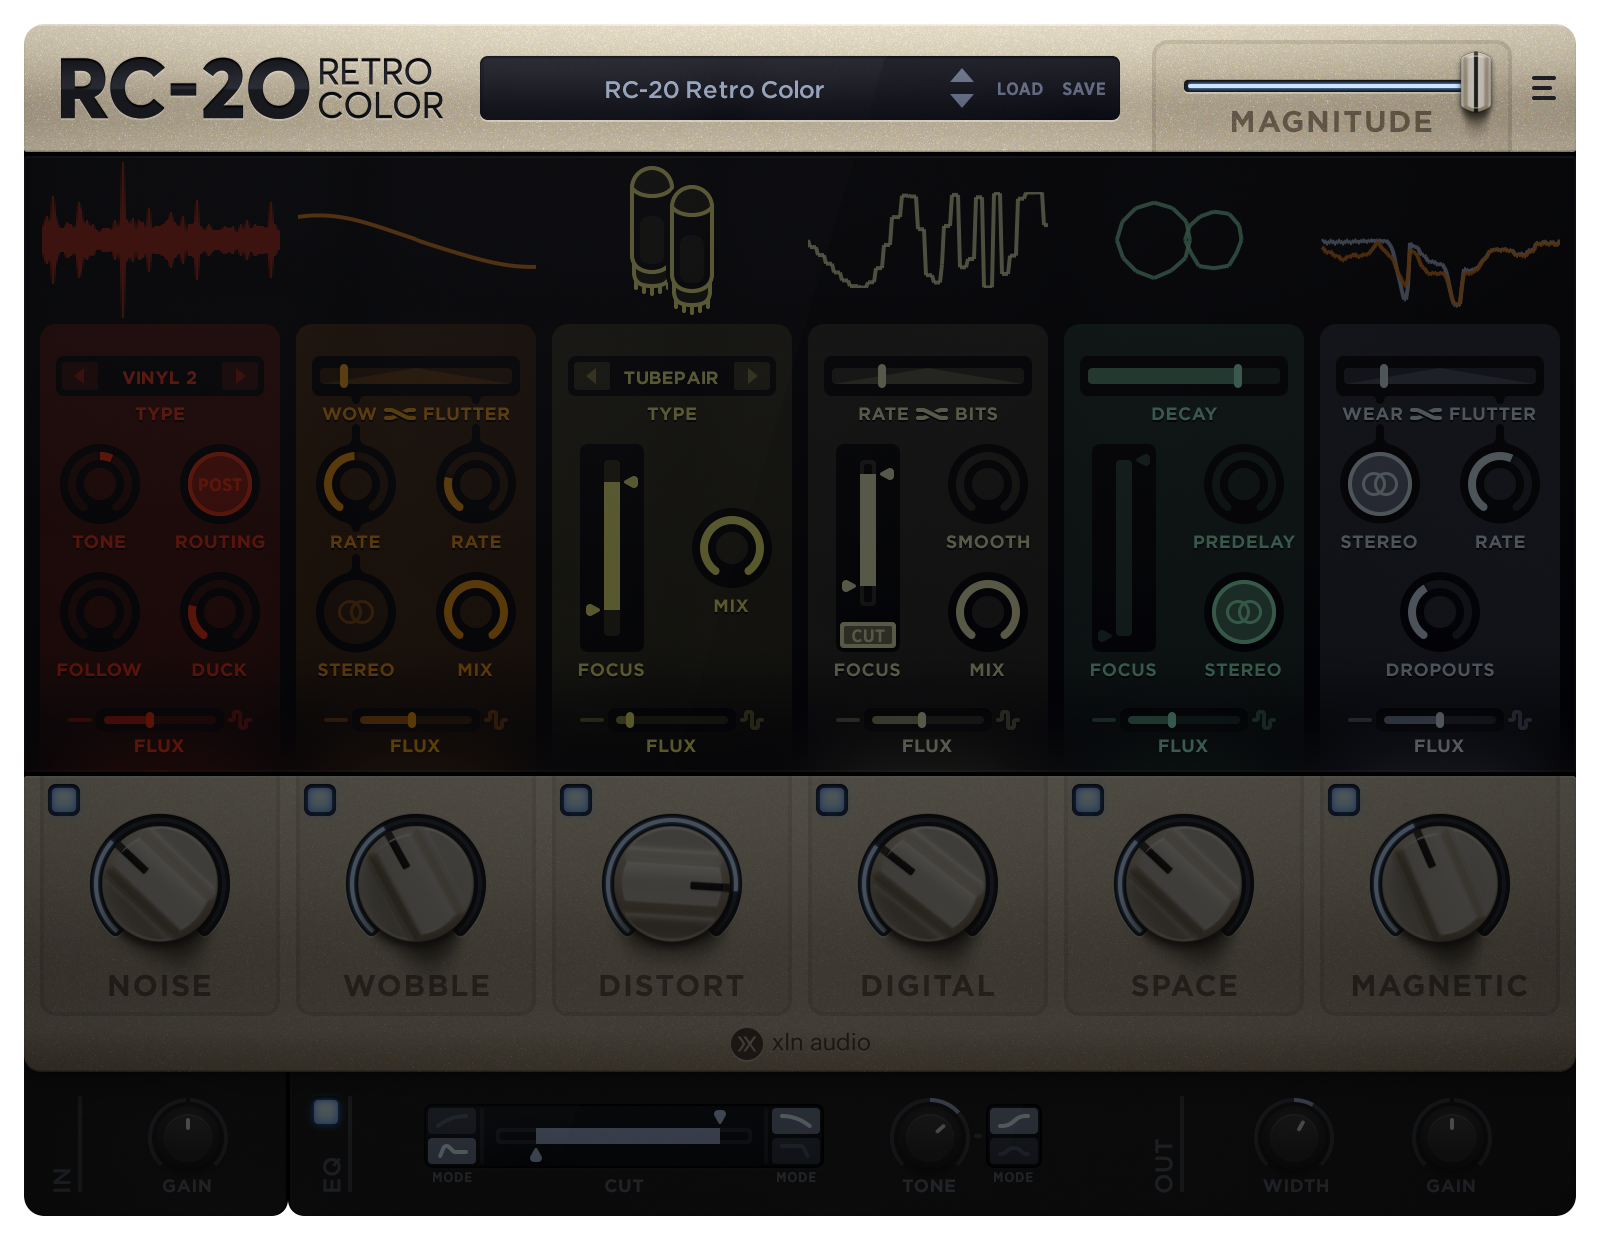Click the Space flux waveform icon
This screenshot has width=1600, height=1240.
coord(1264,720)
